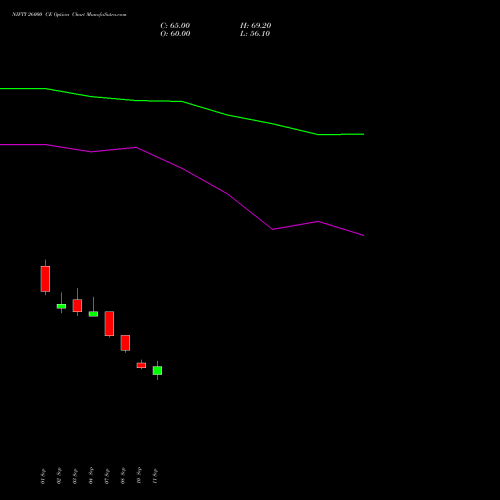500x500 pixels.
Task: Select the 08 Sep red candlestick
Action: click(125, 343)
